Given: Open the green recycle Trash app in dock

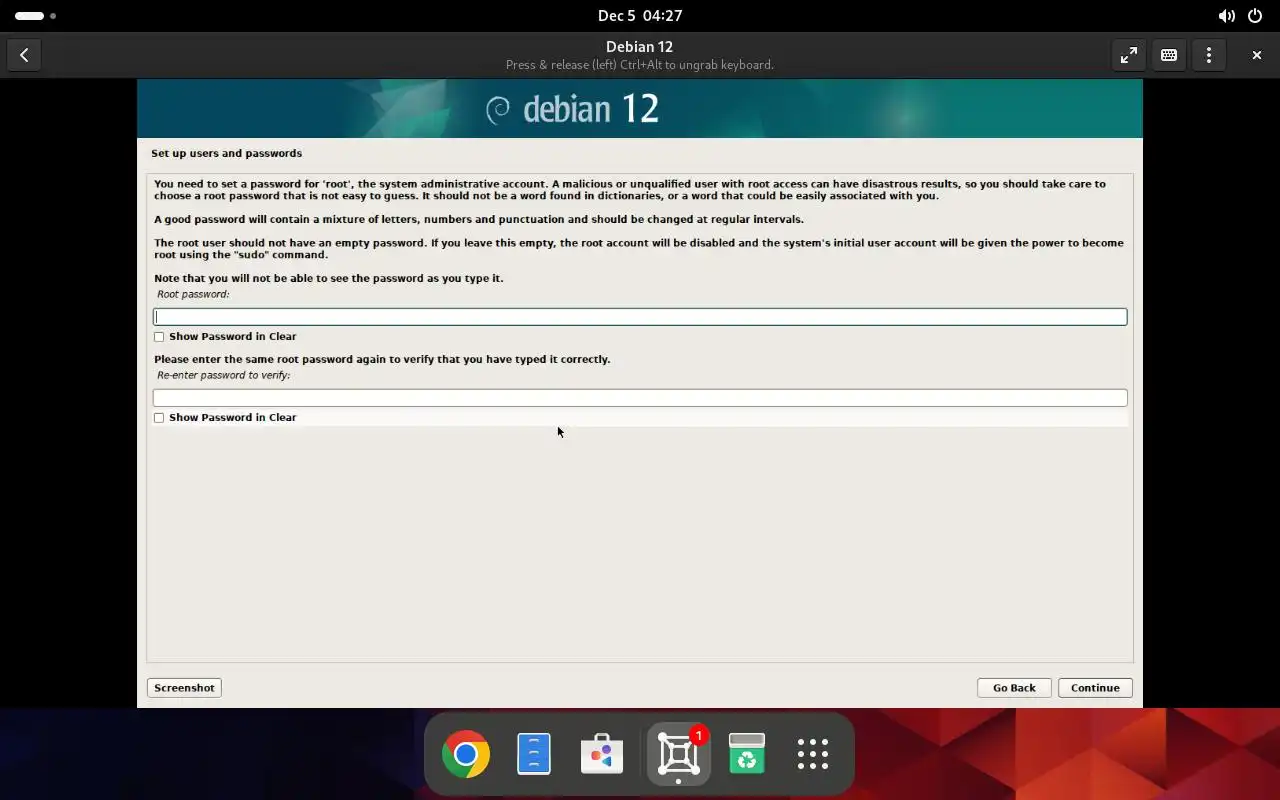Looking at the screenshot, I should click(746, 754).
